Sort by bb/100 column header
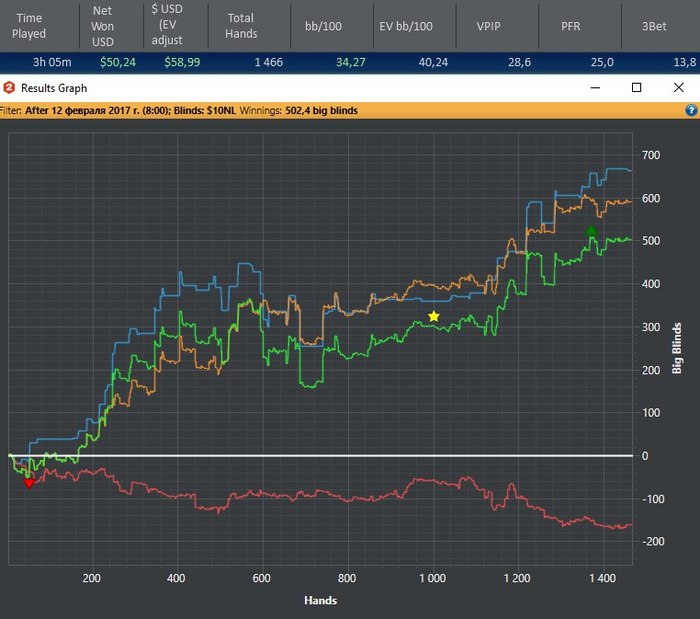Screen dimensions: 700x619 (x=323, y=26)
